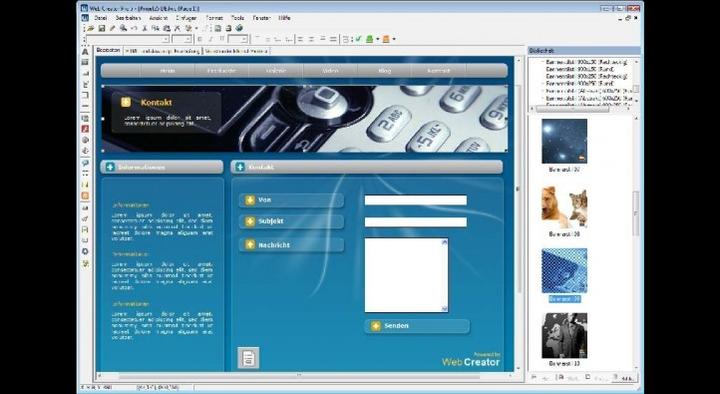This screenshot has height=394, width=720.
Task: Switch to the first document tab
Action: (108, 51)
